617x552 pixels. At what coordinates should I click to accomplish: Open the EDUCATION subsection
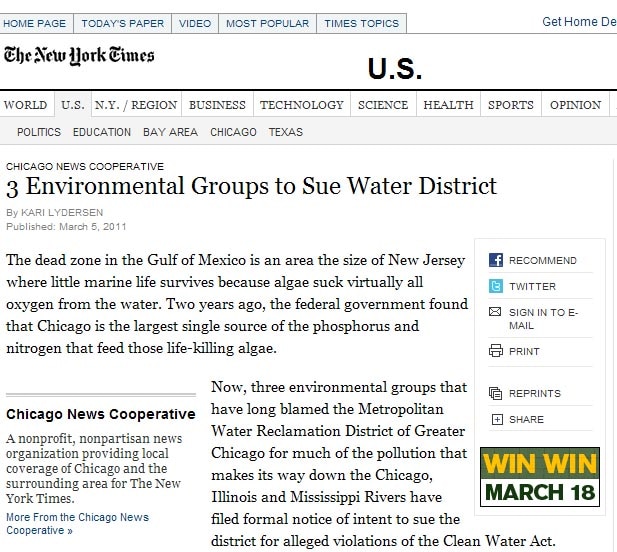102,132
